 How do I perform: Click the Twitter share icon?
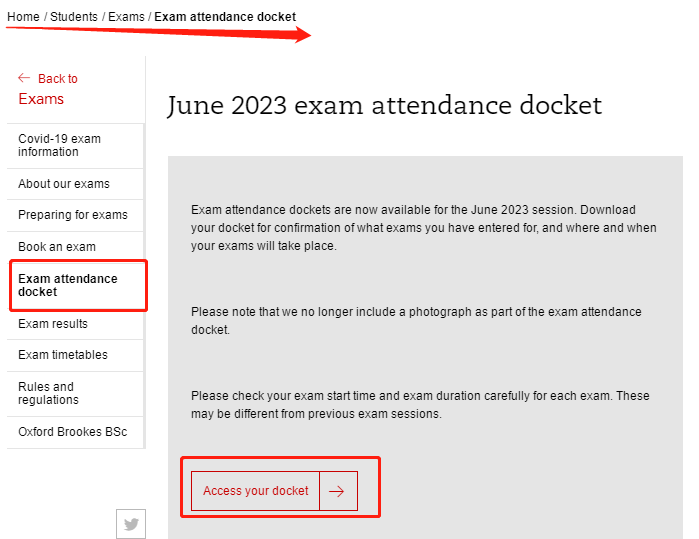coord(131,523)
